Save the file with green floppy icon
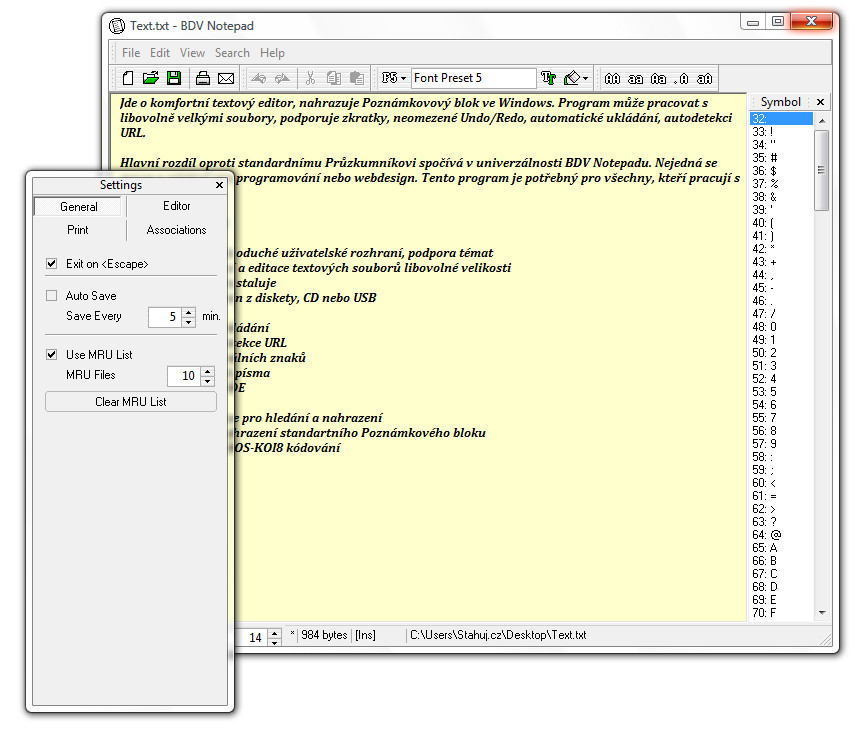This screenshot has height=731, width=865. pos(174,78)
